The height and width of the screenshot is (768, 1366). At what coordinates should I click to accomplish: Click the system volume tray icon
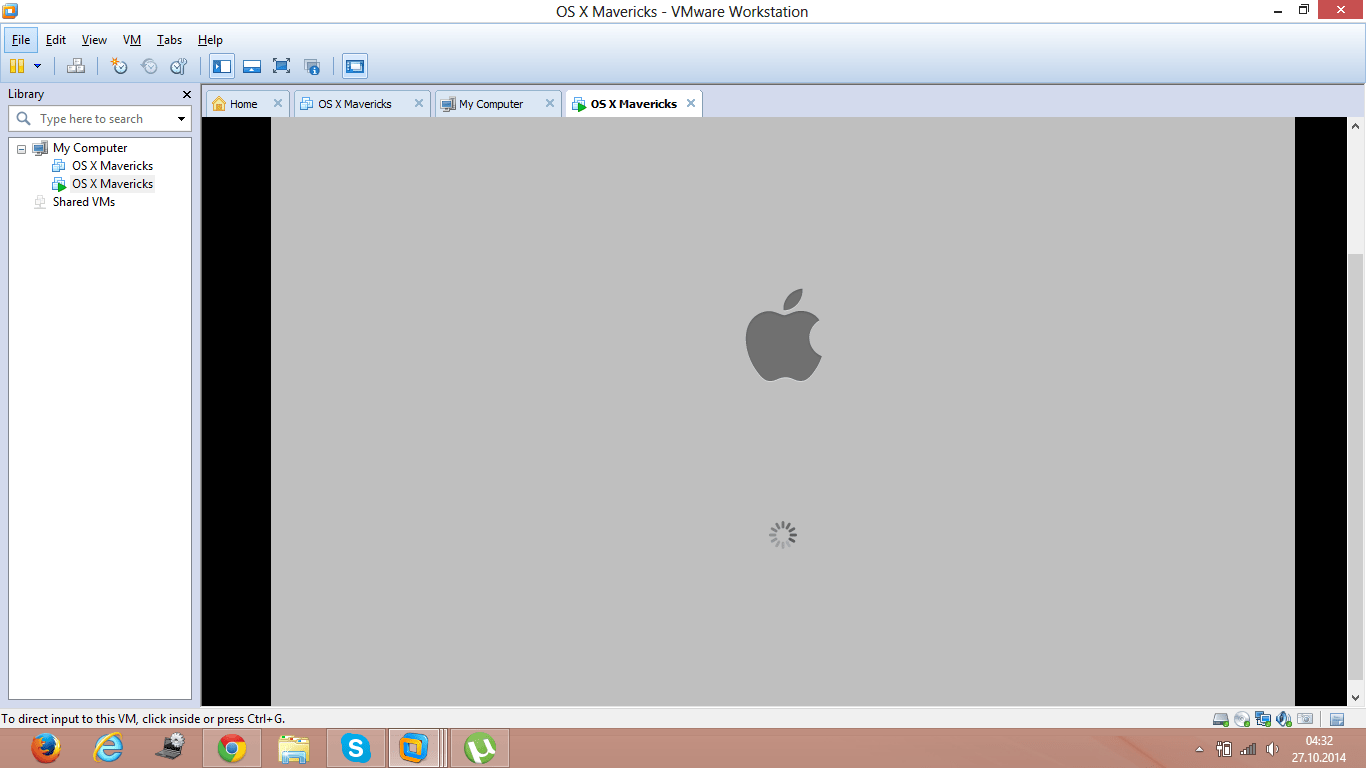click(1273, 749)
